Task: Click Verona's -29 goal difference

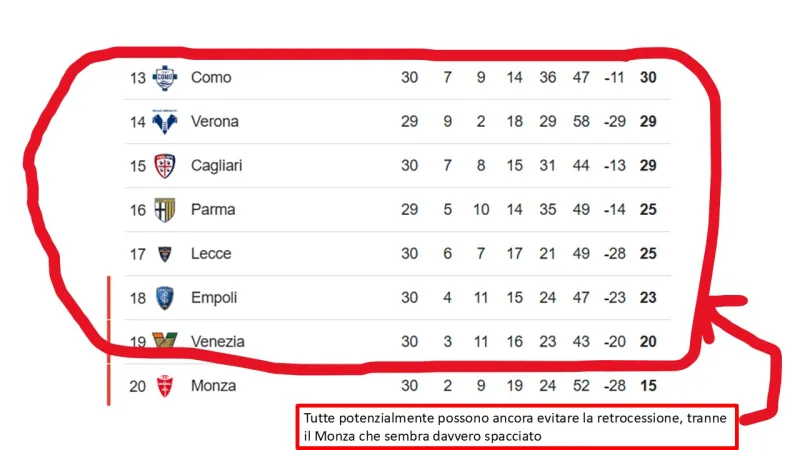Action: pyautogui.click(x=614, y=122)
